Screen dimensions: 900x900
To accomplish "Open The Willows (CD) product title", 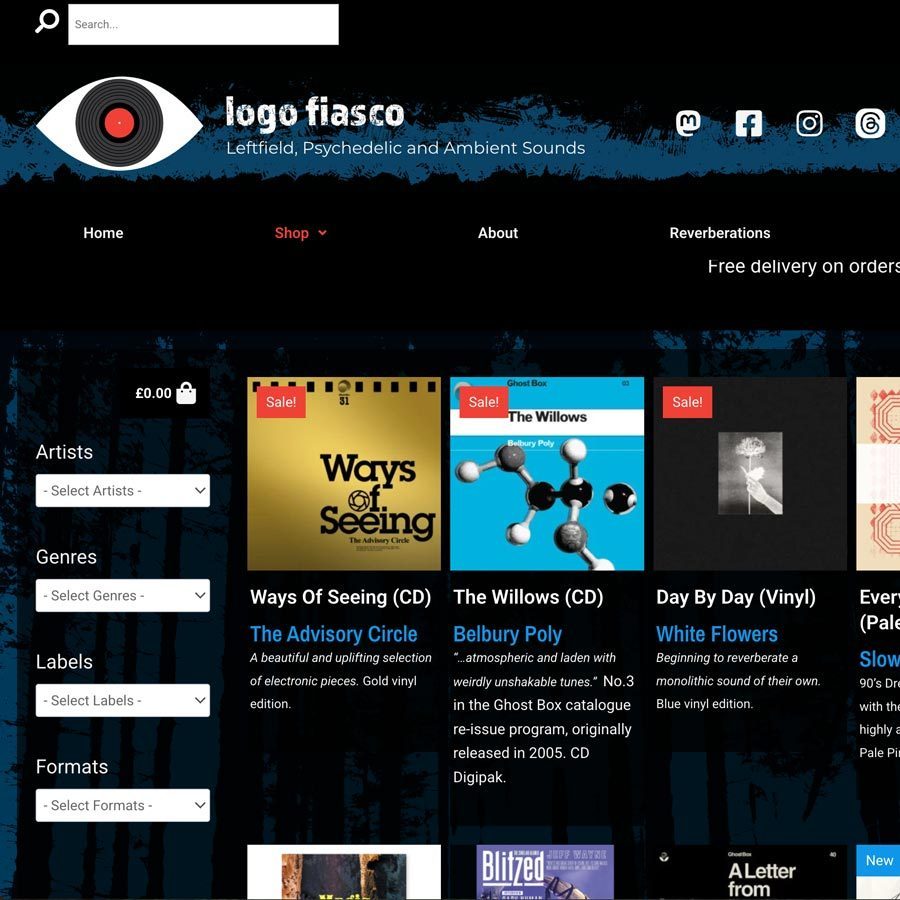I will [x=528, y=598].
